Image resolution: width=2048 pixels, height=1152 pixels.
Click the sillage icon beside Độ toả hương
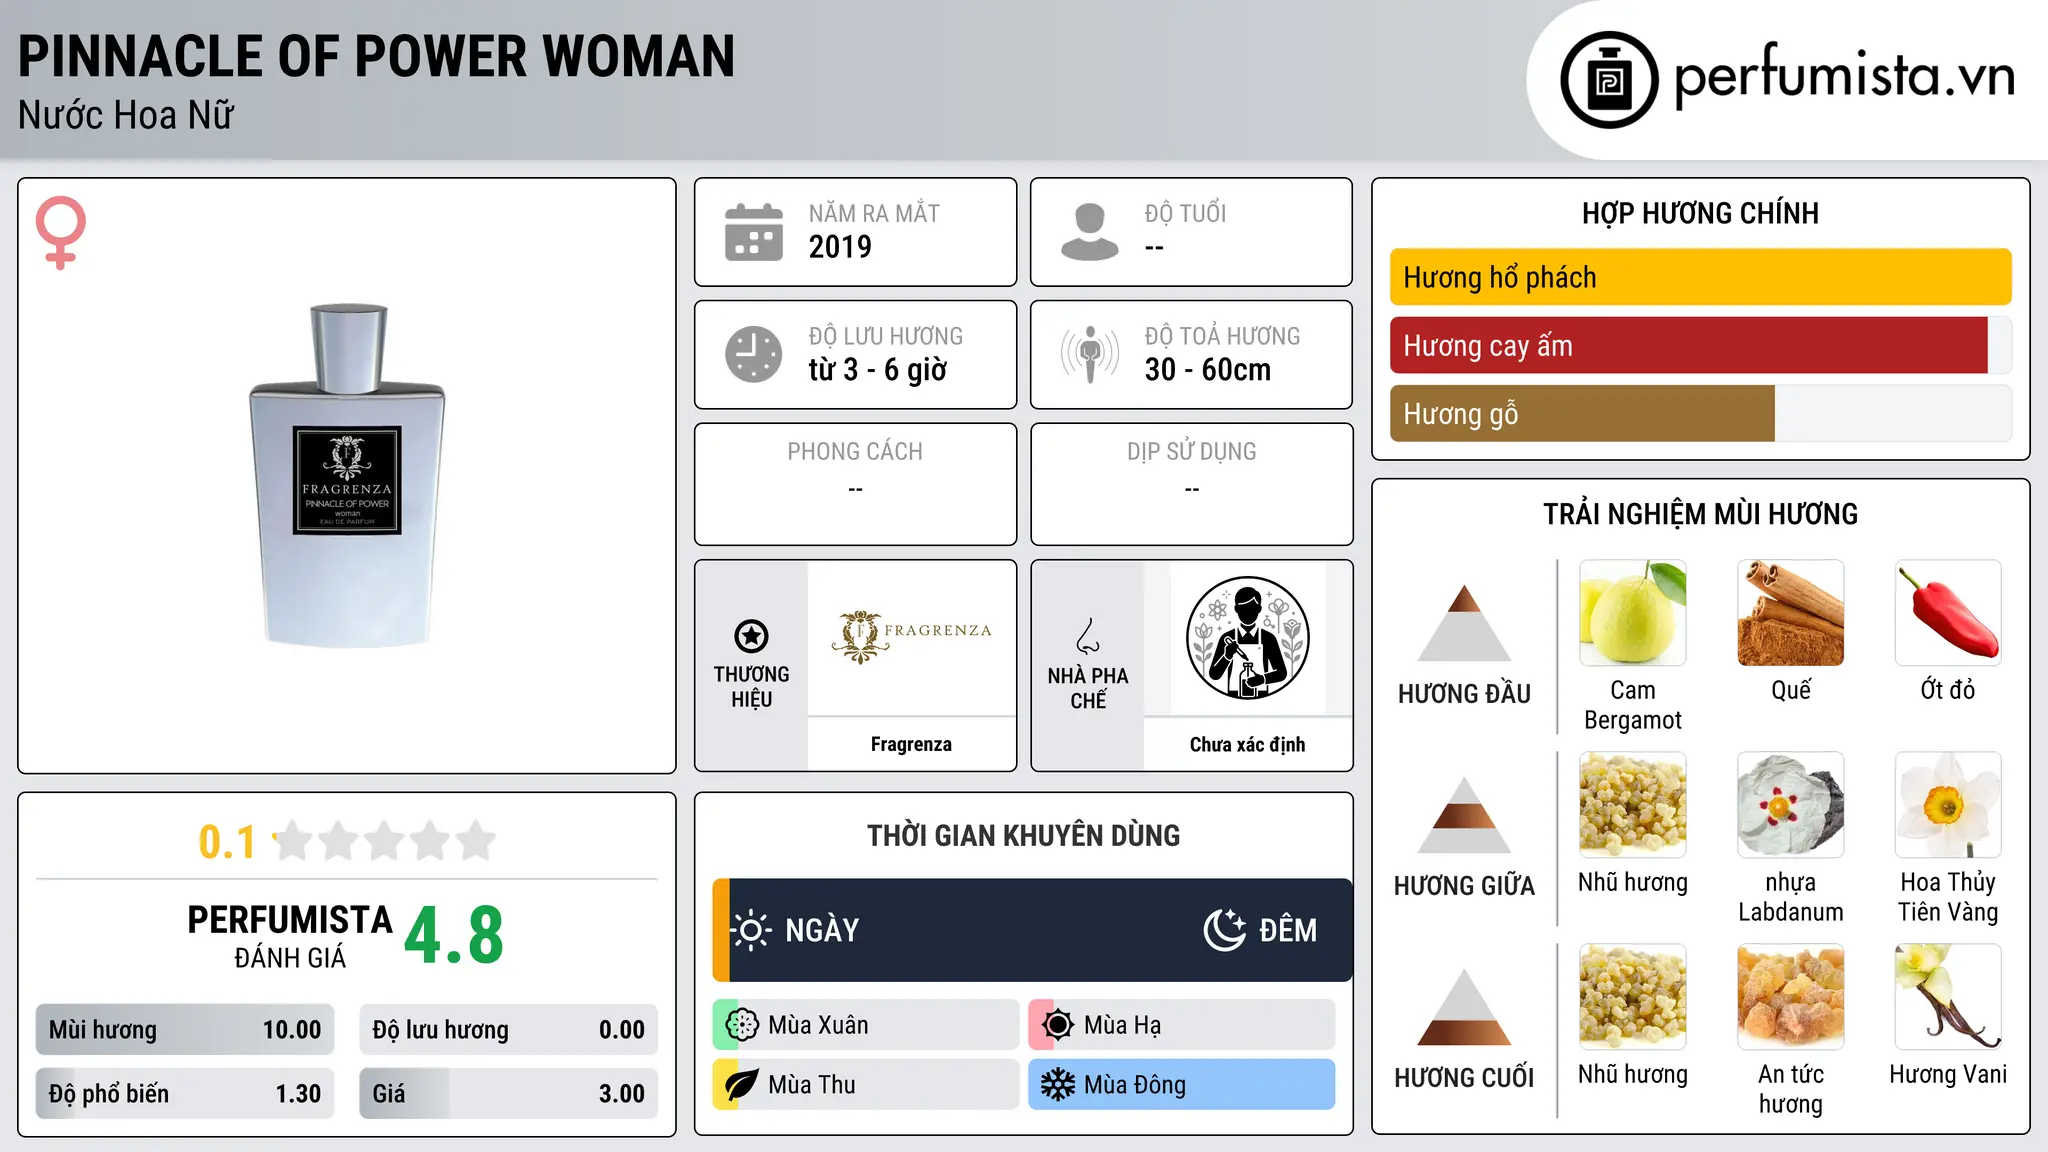pos(1090,354)
